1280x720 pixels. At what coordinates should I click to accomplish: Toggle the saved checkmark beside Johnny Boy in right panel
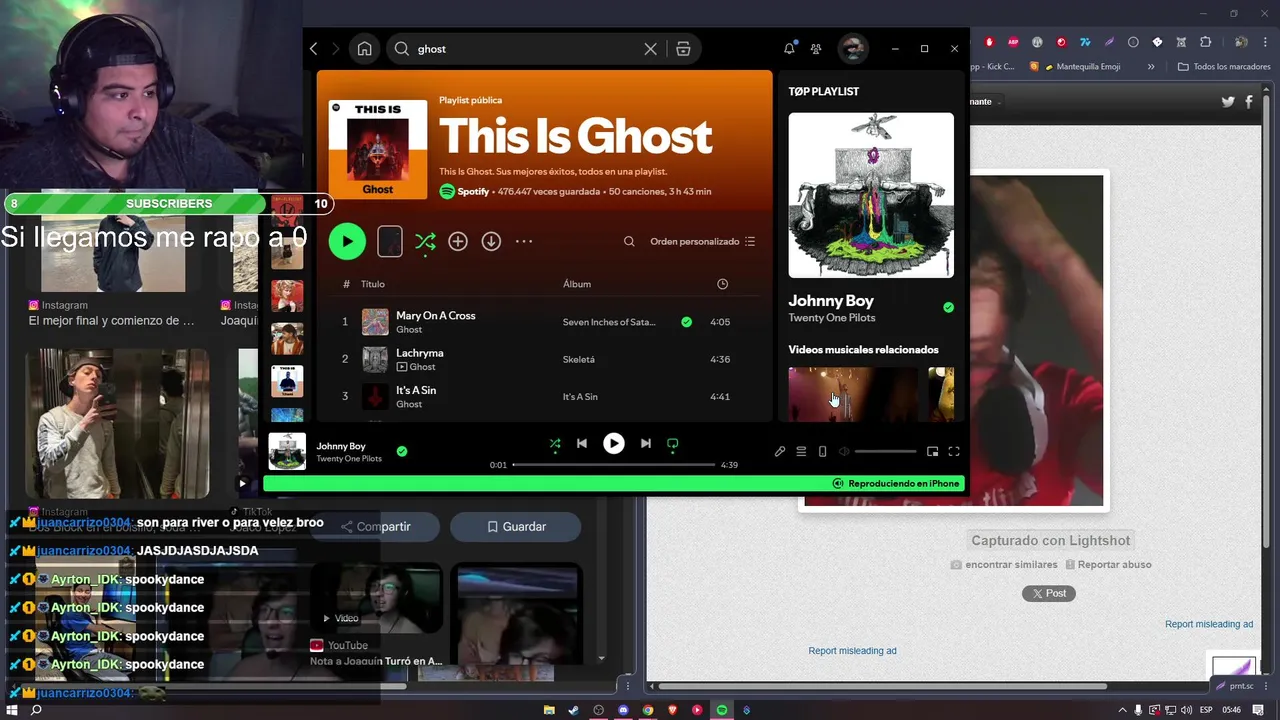click(948, 307)
